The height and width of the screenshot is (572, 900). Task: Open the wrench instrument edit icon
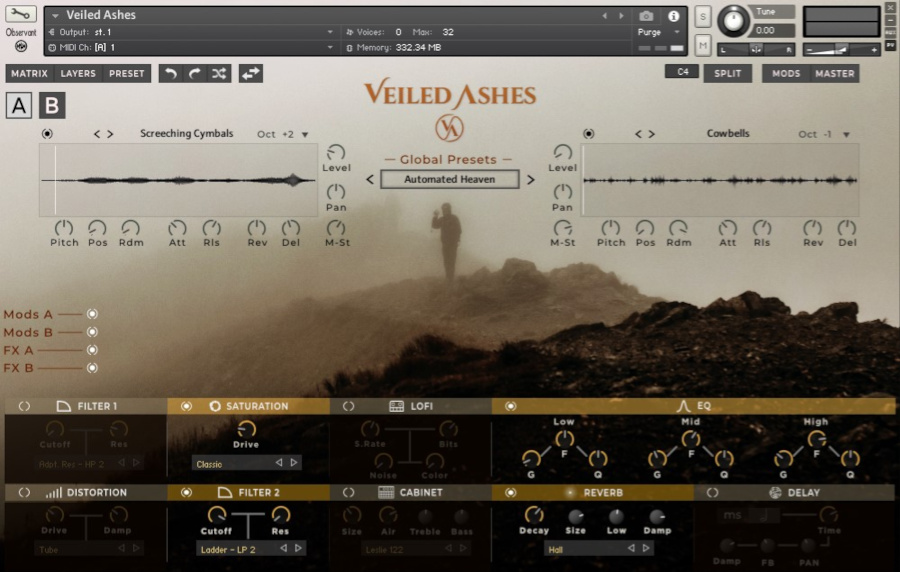point(21,14)
